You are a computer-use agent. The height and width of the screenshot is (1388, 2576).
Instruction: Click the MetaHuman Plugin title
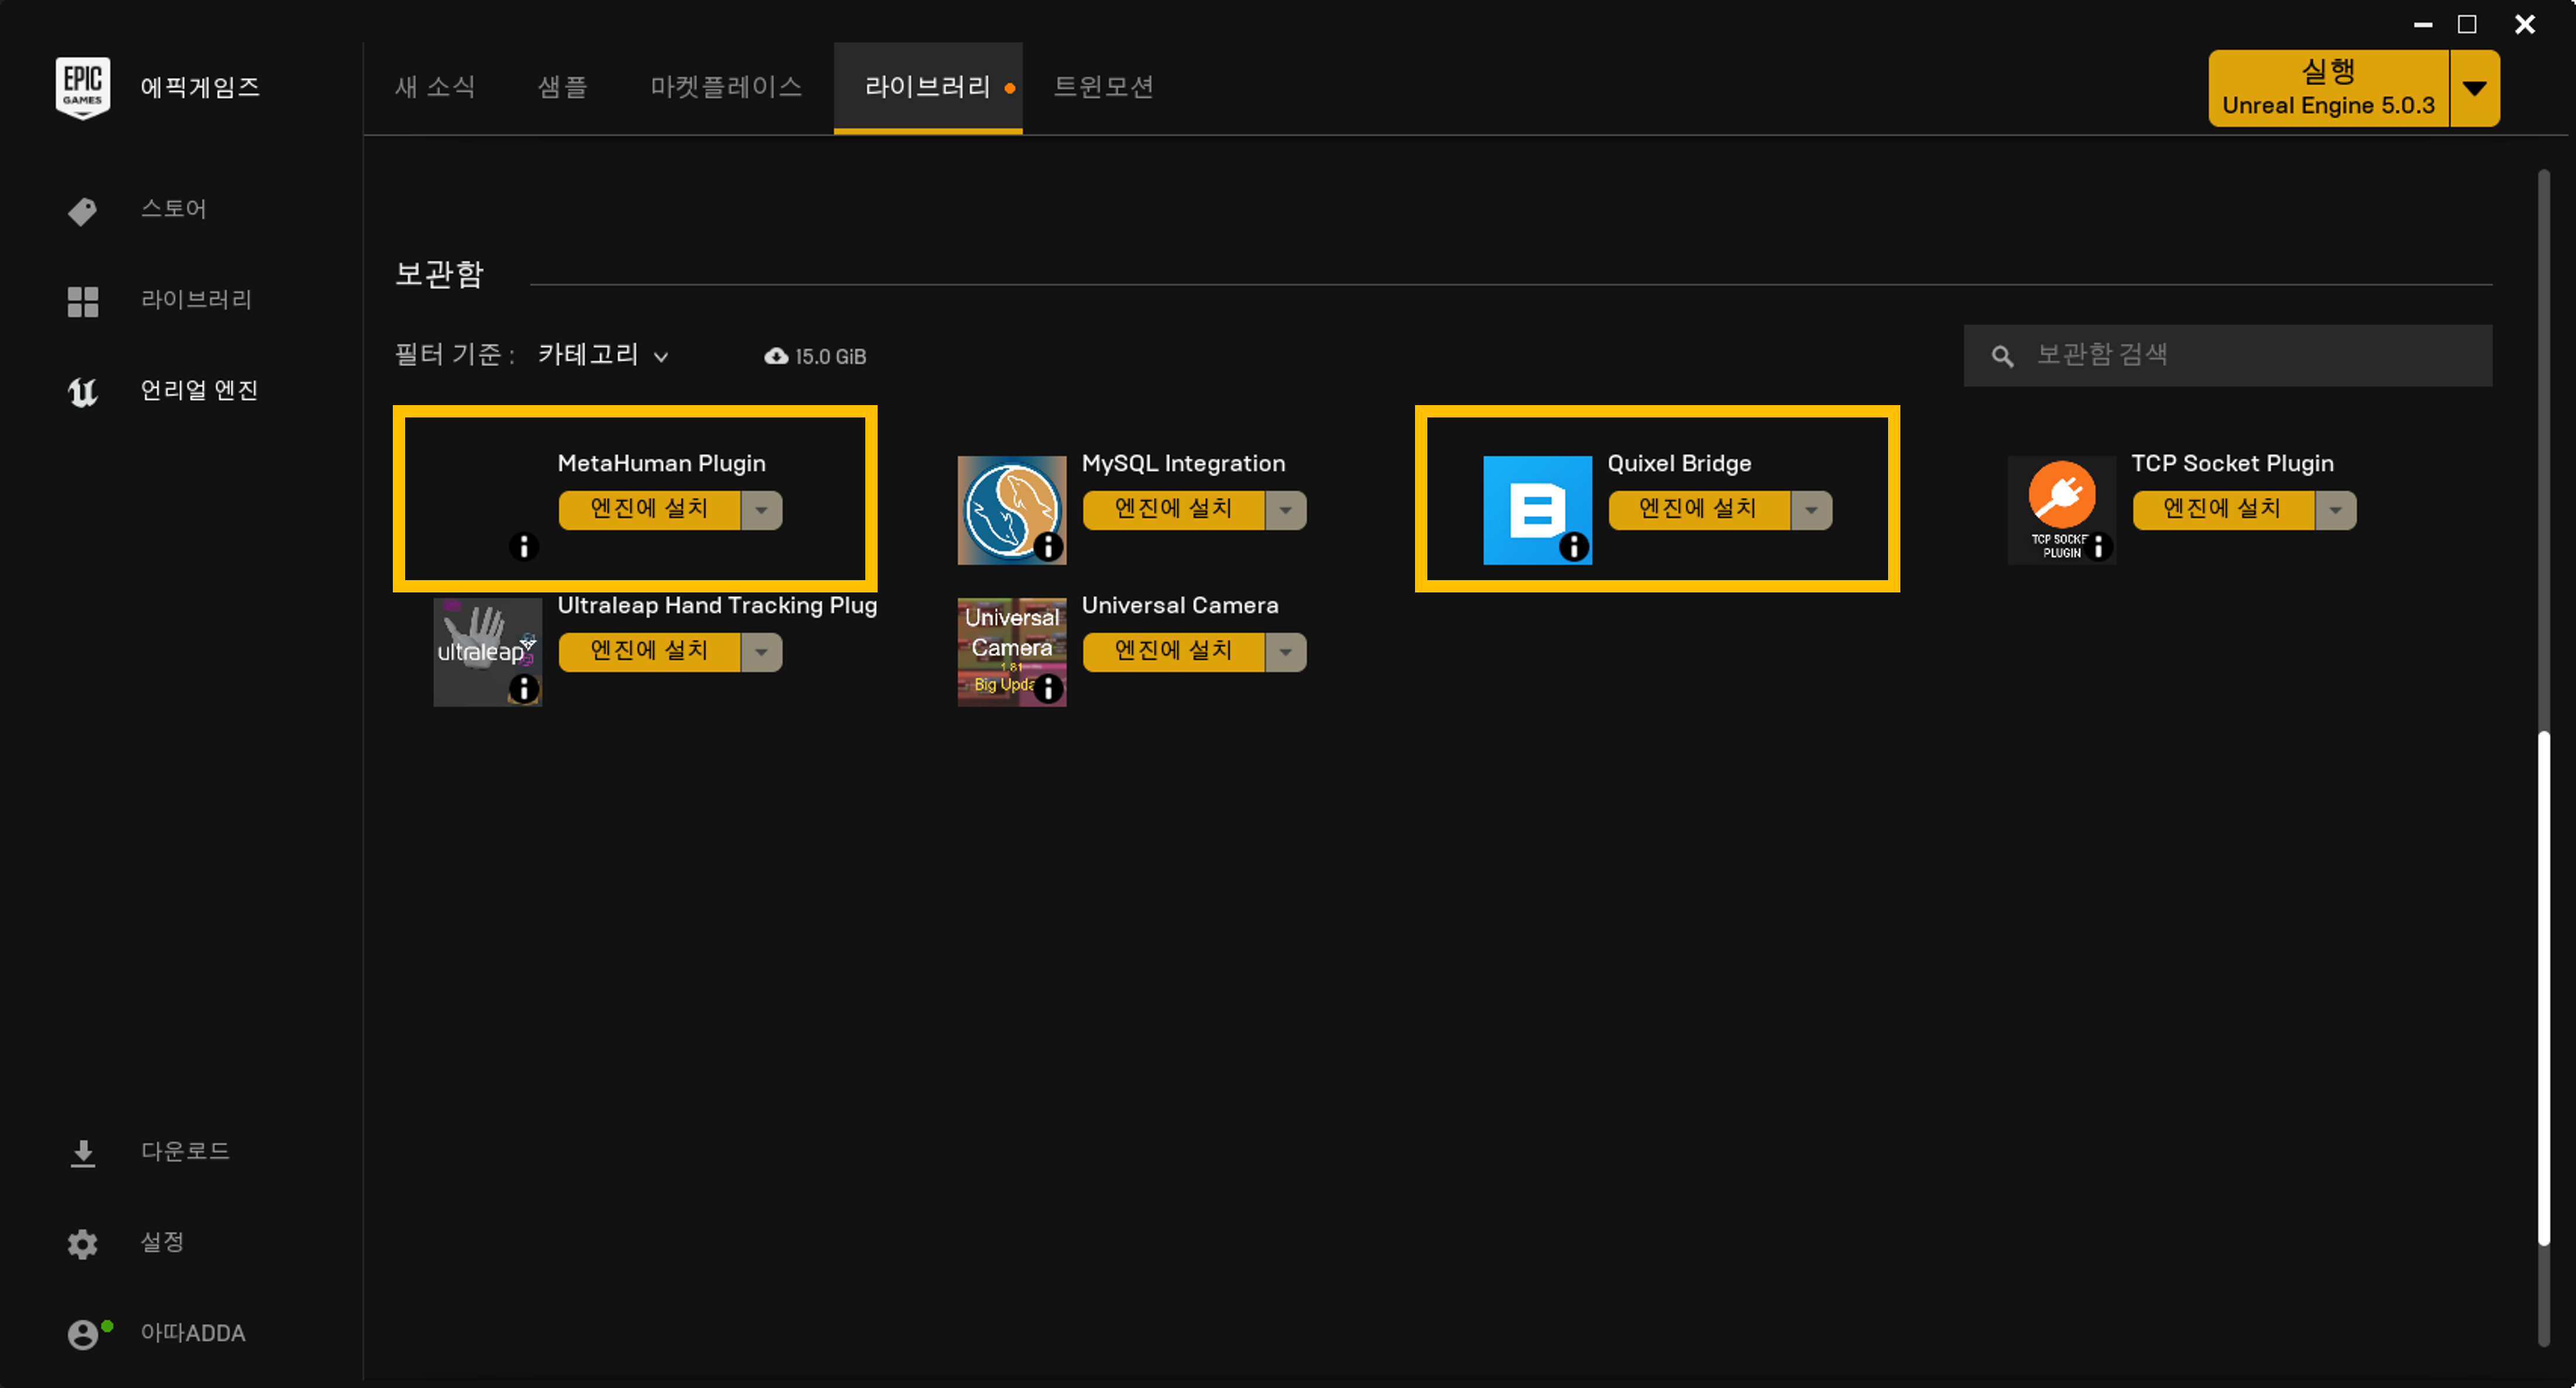click(661, 464)
